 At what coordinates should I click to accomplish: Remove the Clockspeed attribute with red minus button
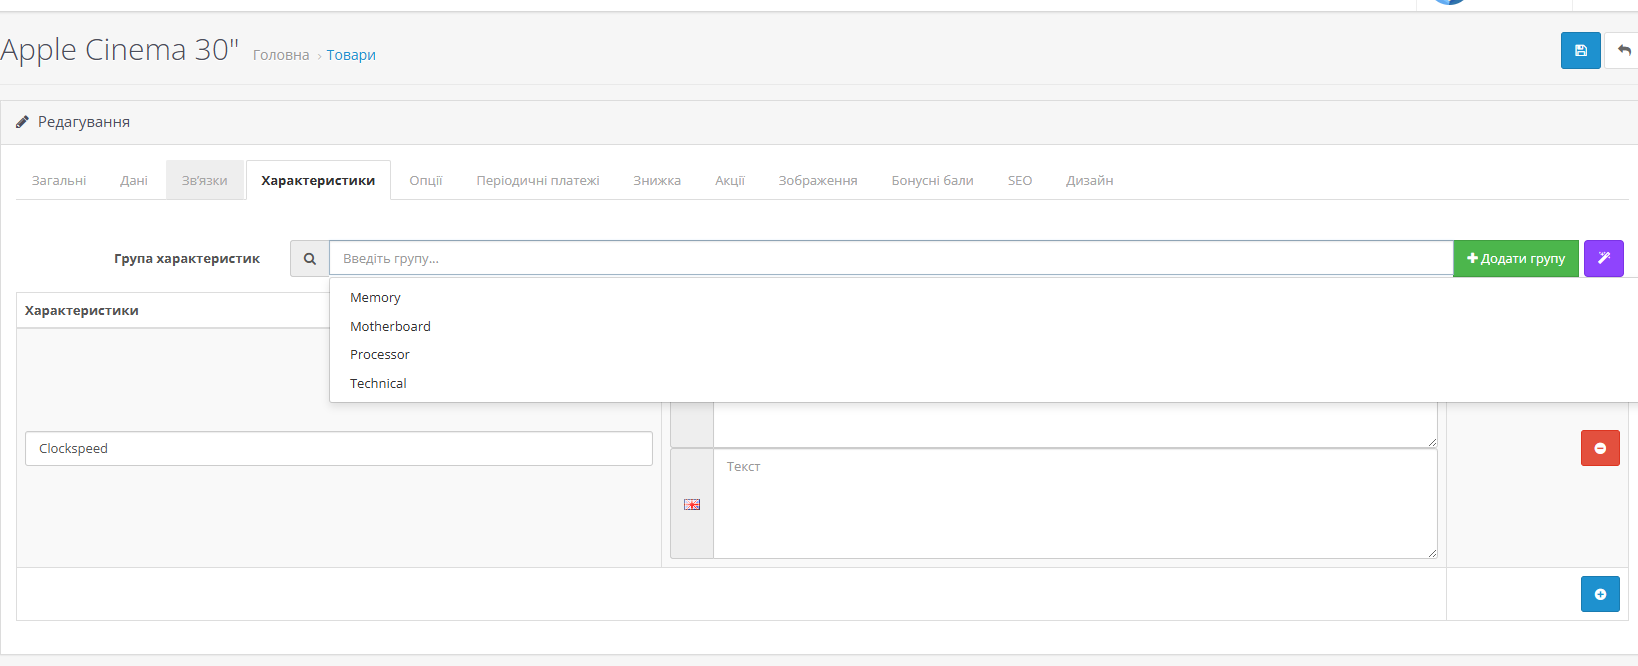tap(1600, 448)
